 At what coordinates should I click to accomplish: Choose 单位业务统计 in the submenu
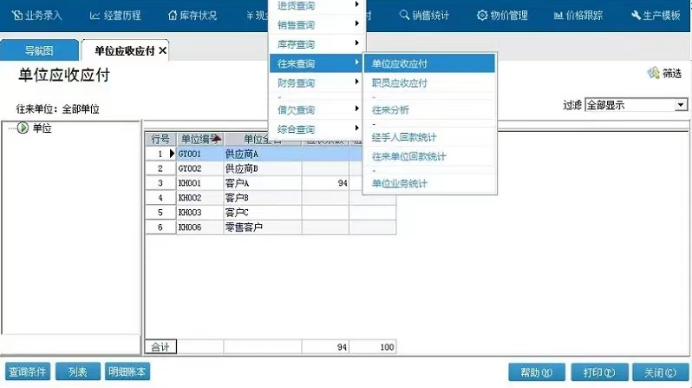pos(429,184)
